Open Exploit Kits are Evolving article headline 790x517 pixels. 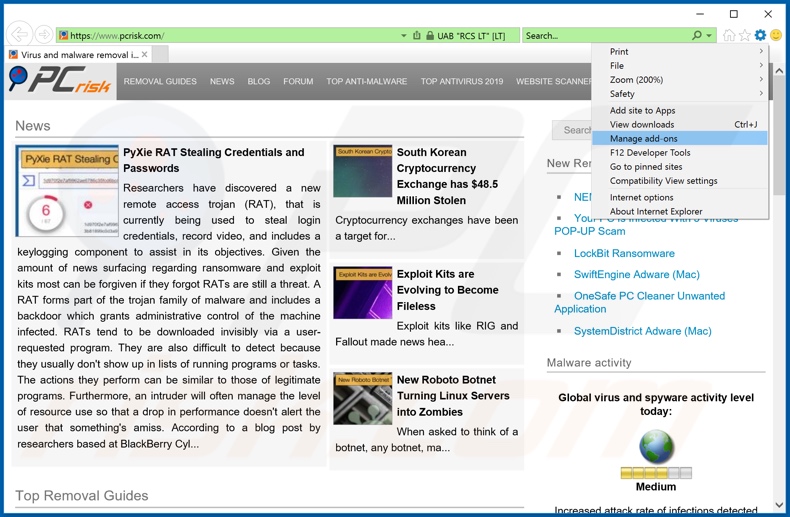point(447,290)
